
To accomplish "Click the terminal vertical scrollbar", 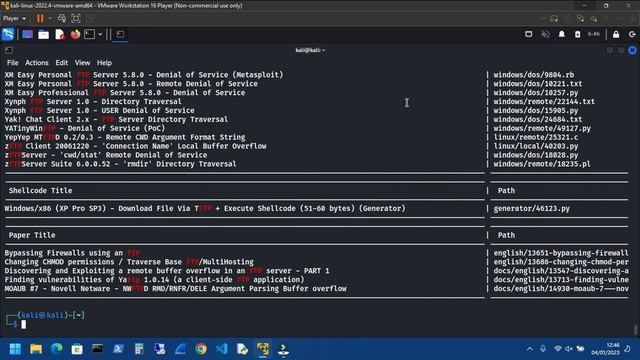I will [636, 329].
